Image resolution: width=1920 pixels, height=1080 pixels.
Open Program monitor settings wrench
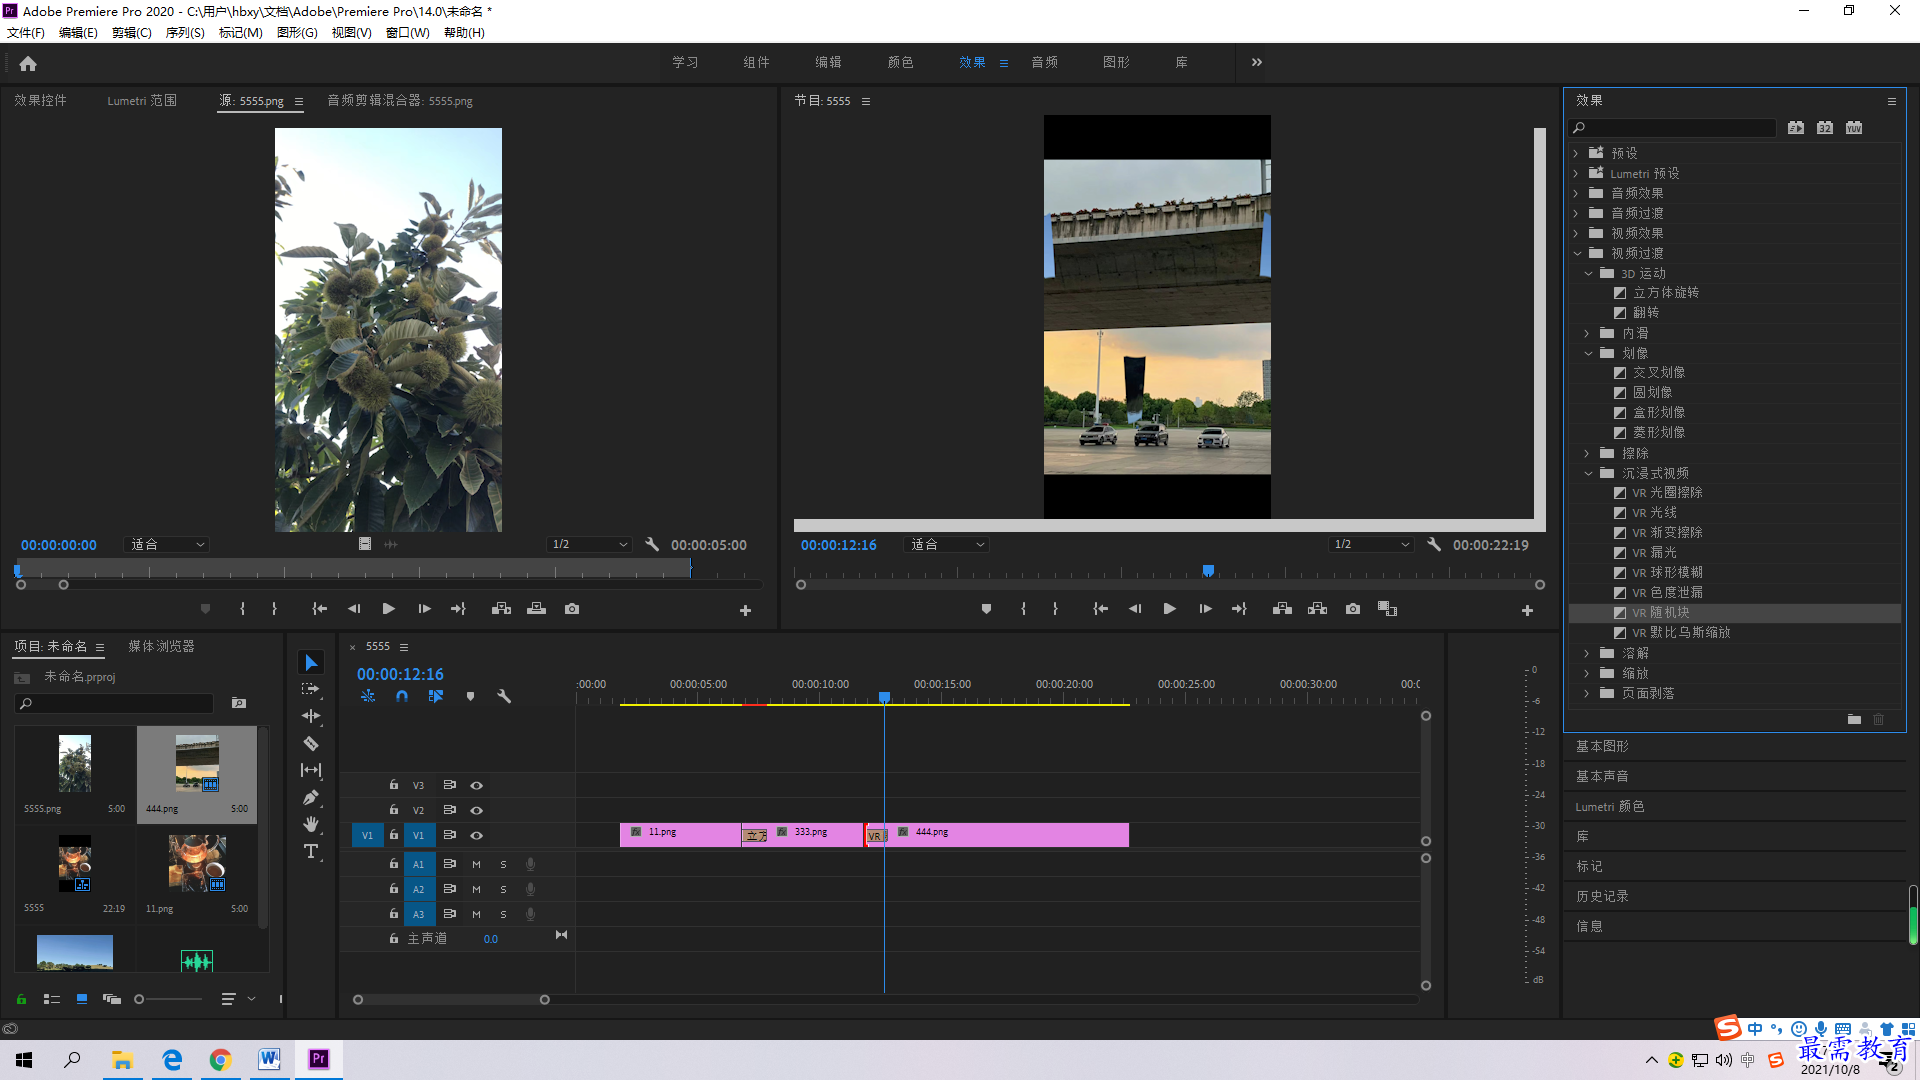[1434, 545]
